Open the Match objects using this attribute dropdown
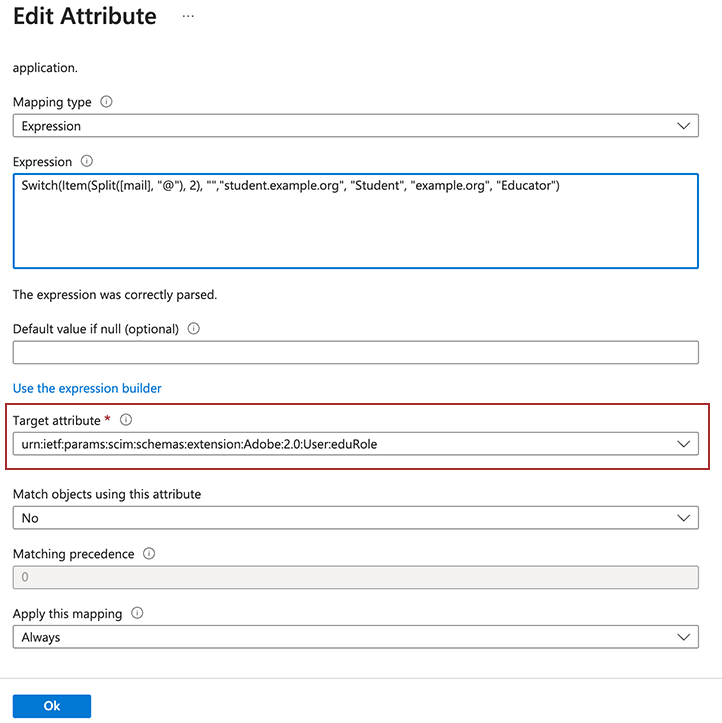This screenshot has height=723, width=722. (355, 518)
